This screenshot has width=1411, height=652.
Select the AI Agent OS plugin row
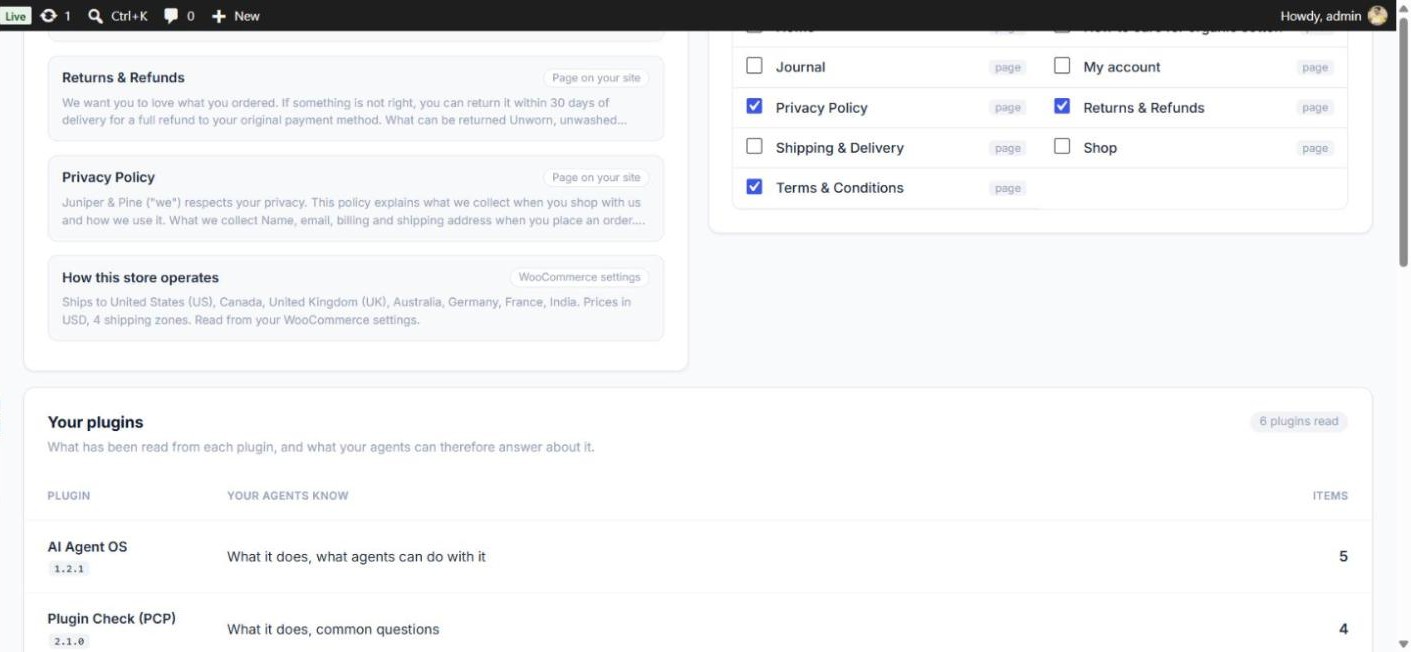click(x=698, y=556)
